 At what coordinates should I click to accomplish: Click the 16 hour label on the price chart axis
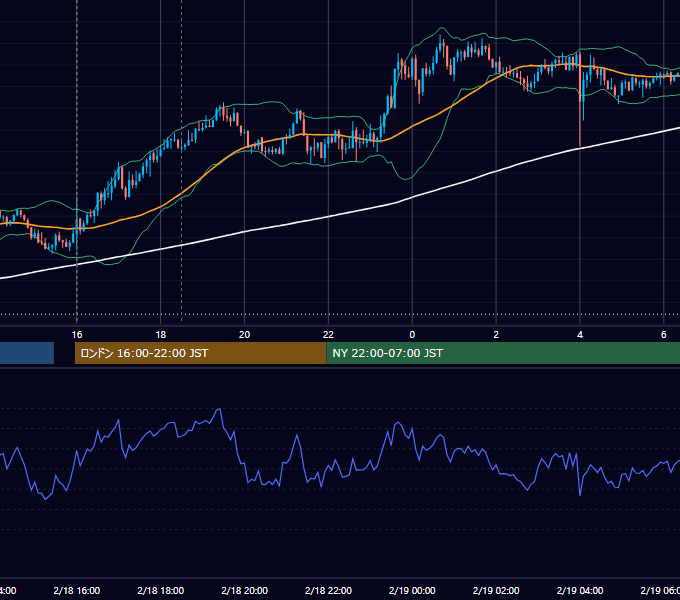(x=77, y=335)
